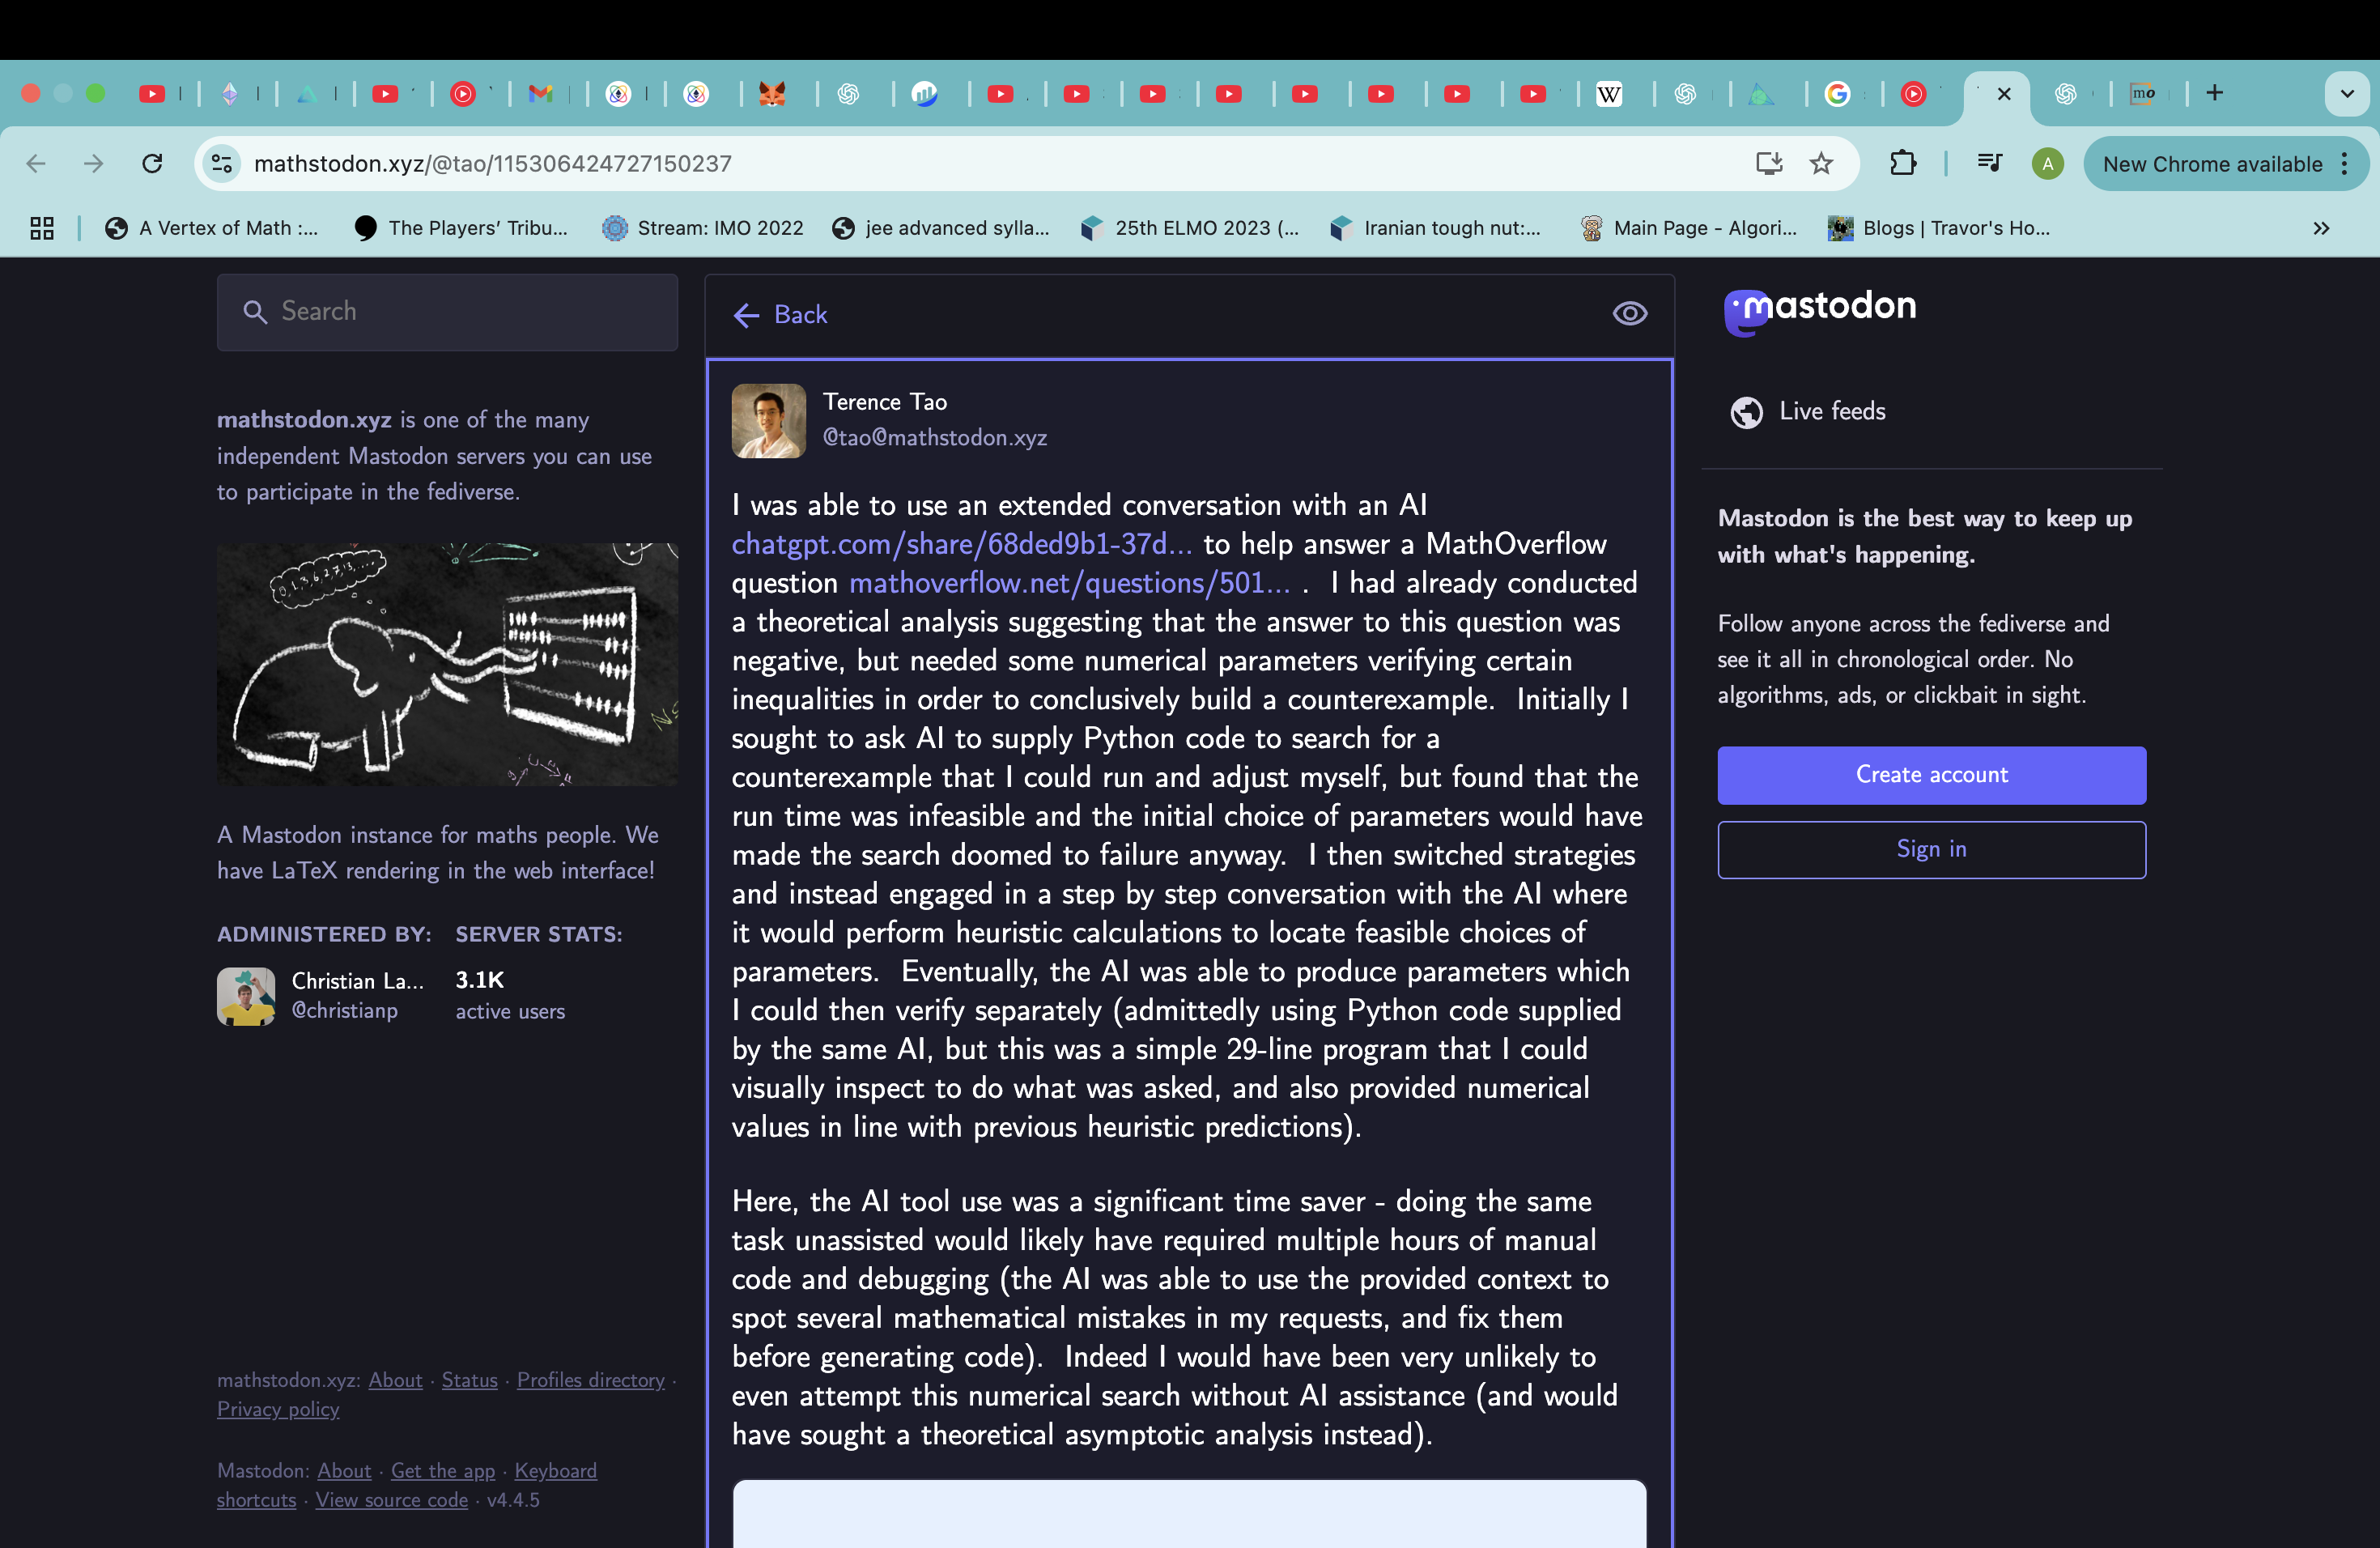Open the Chrome profile avatar A
The height and width of the screenshot is (1548, 2380).
pos(2047,164)
